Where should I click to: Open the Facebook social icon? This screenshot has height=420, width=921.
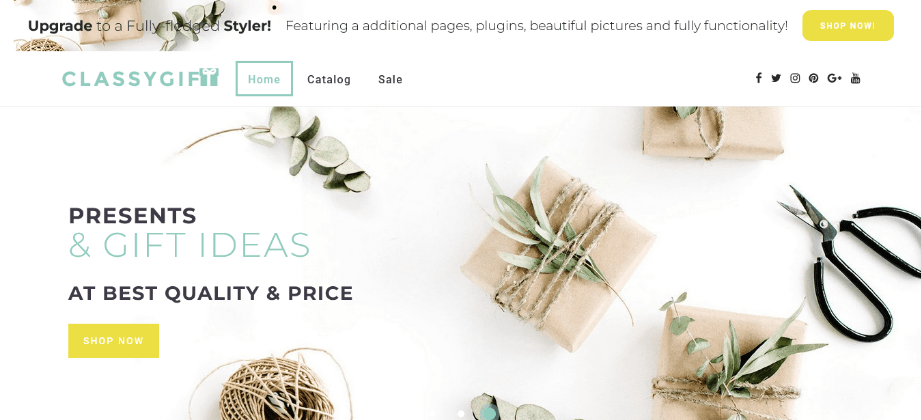pyautogui.click(x=758, y=78)
